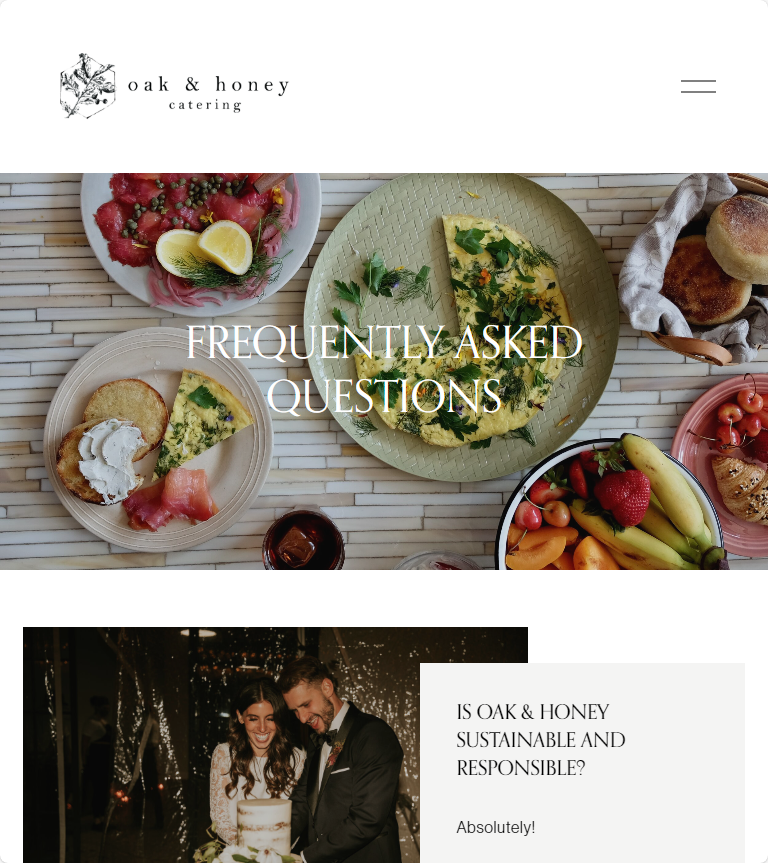The image size is (768, 863).
Task: Click the "oak & honey" logo text
Action: [x=208, y=85]
